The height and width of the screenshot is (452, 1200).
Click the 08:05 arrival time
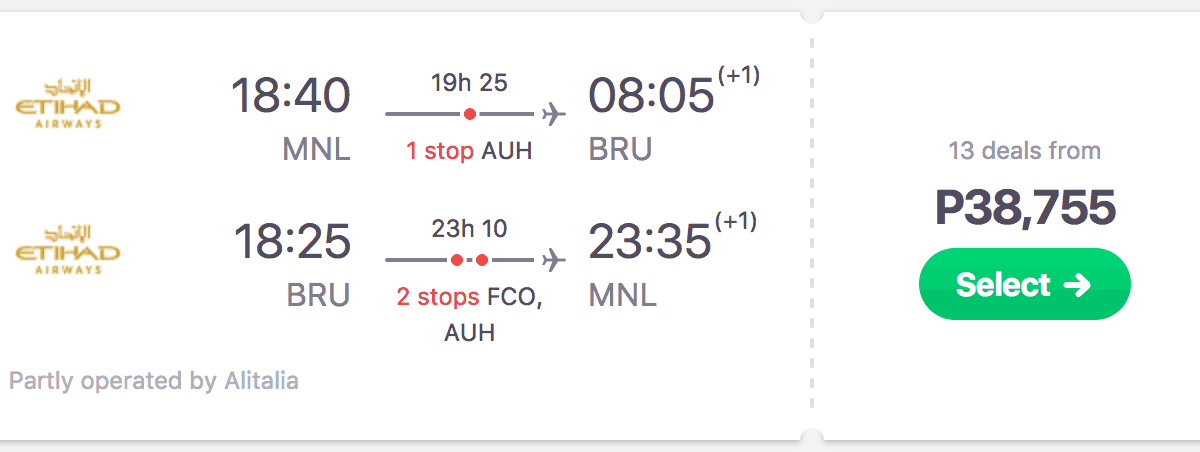pos(651,97)
